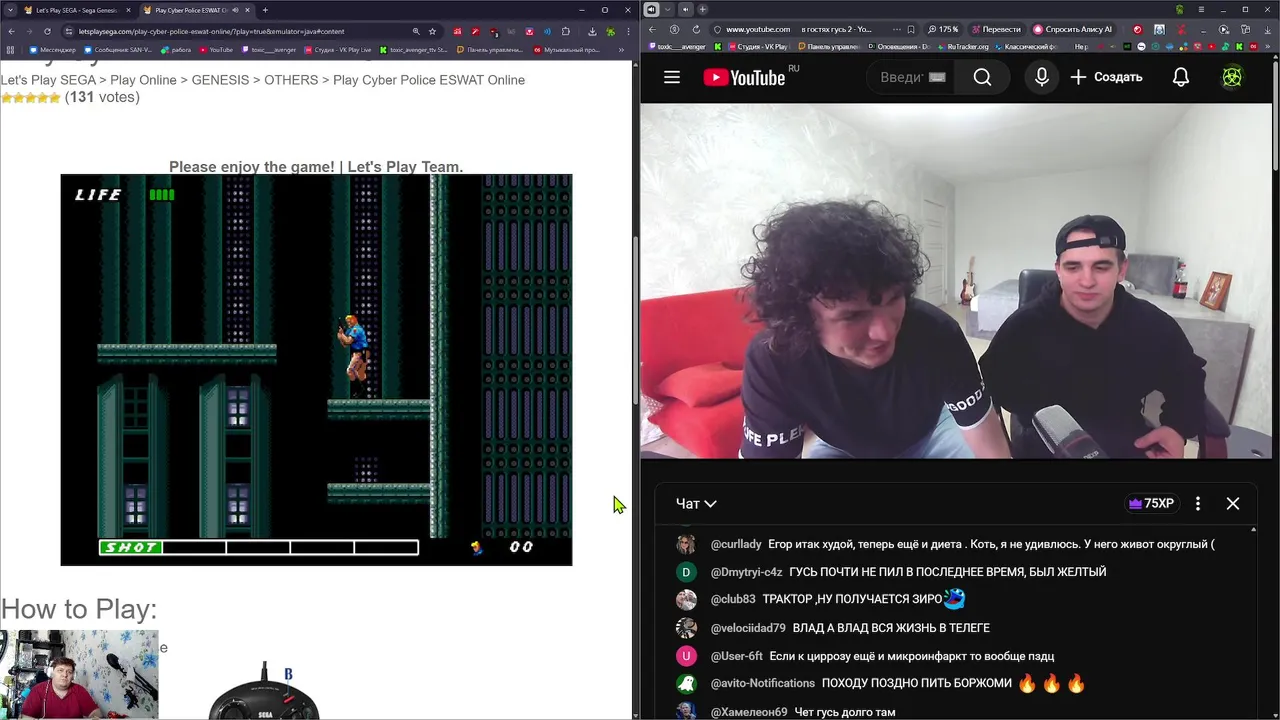
Task: Bookmark the page in Yandex Browser address bar
Action: [911, 29]
